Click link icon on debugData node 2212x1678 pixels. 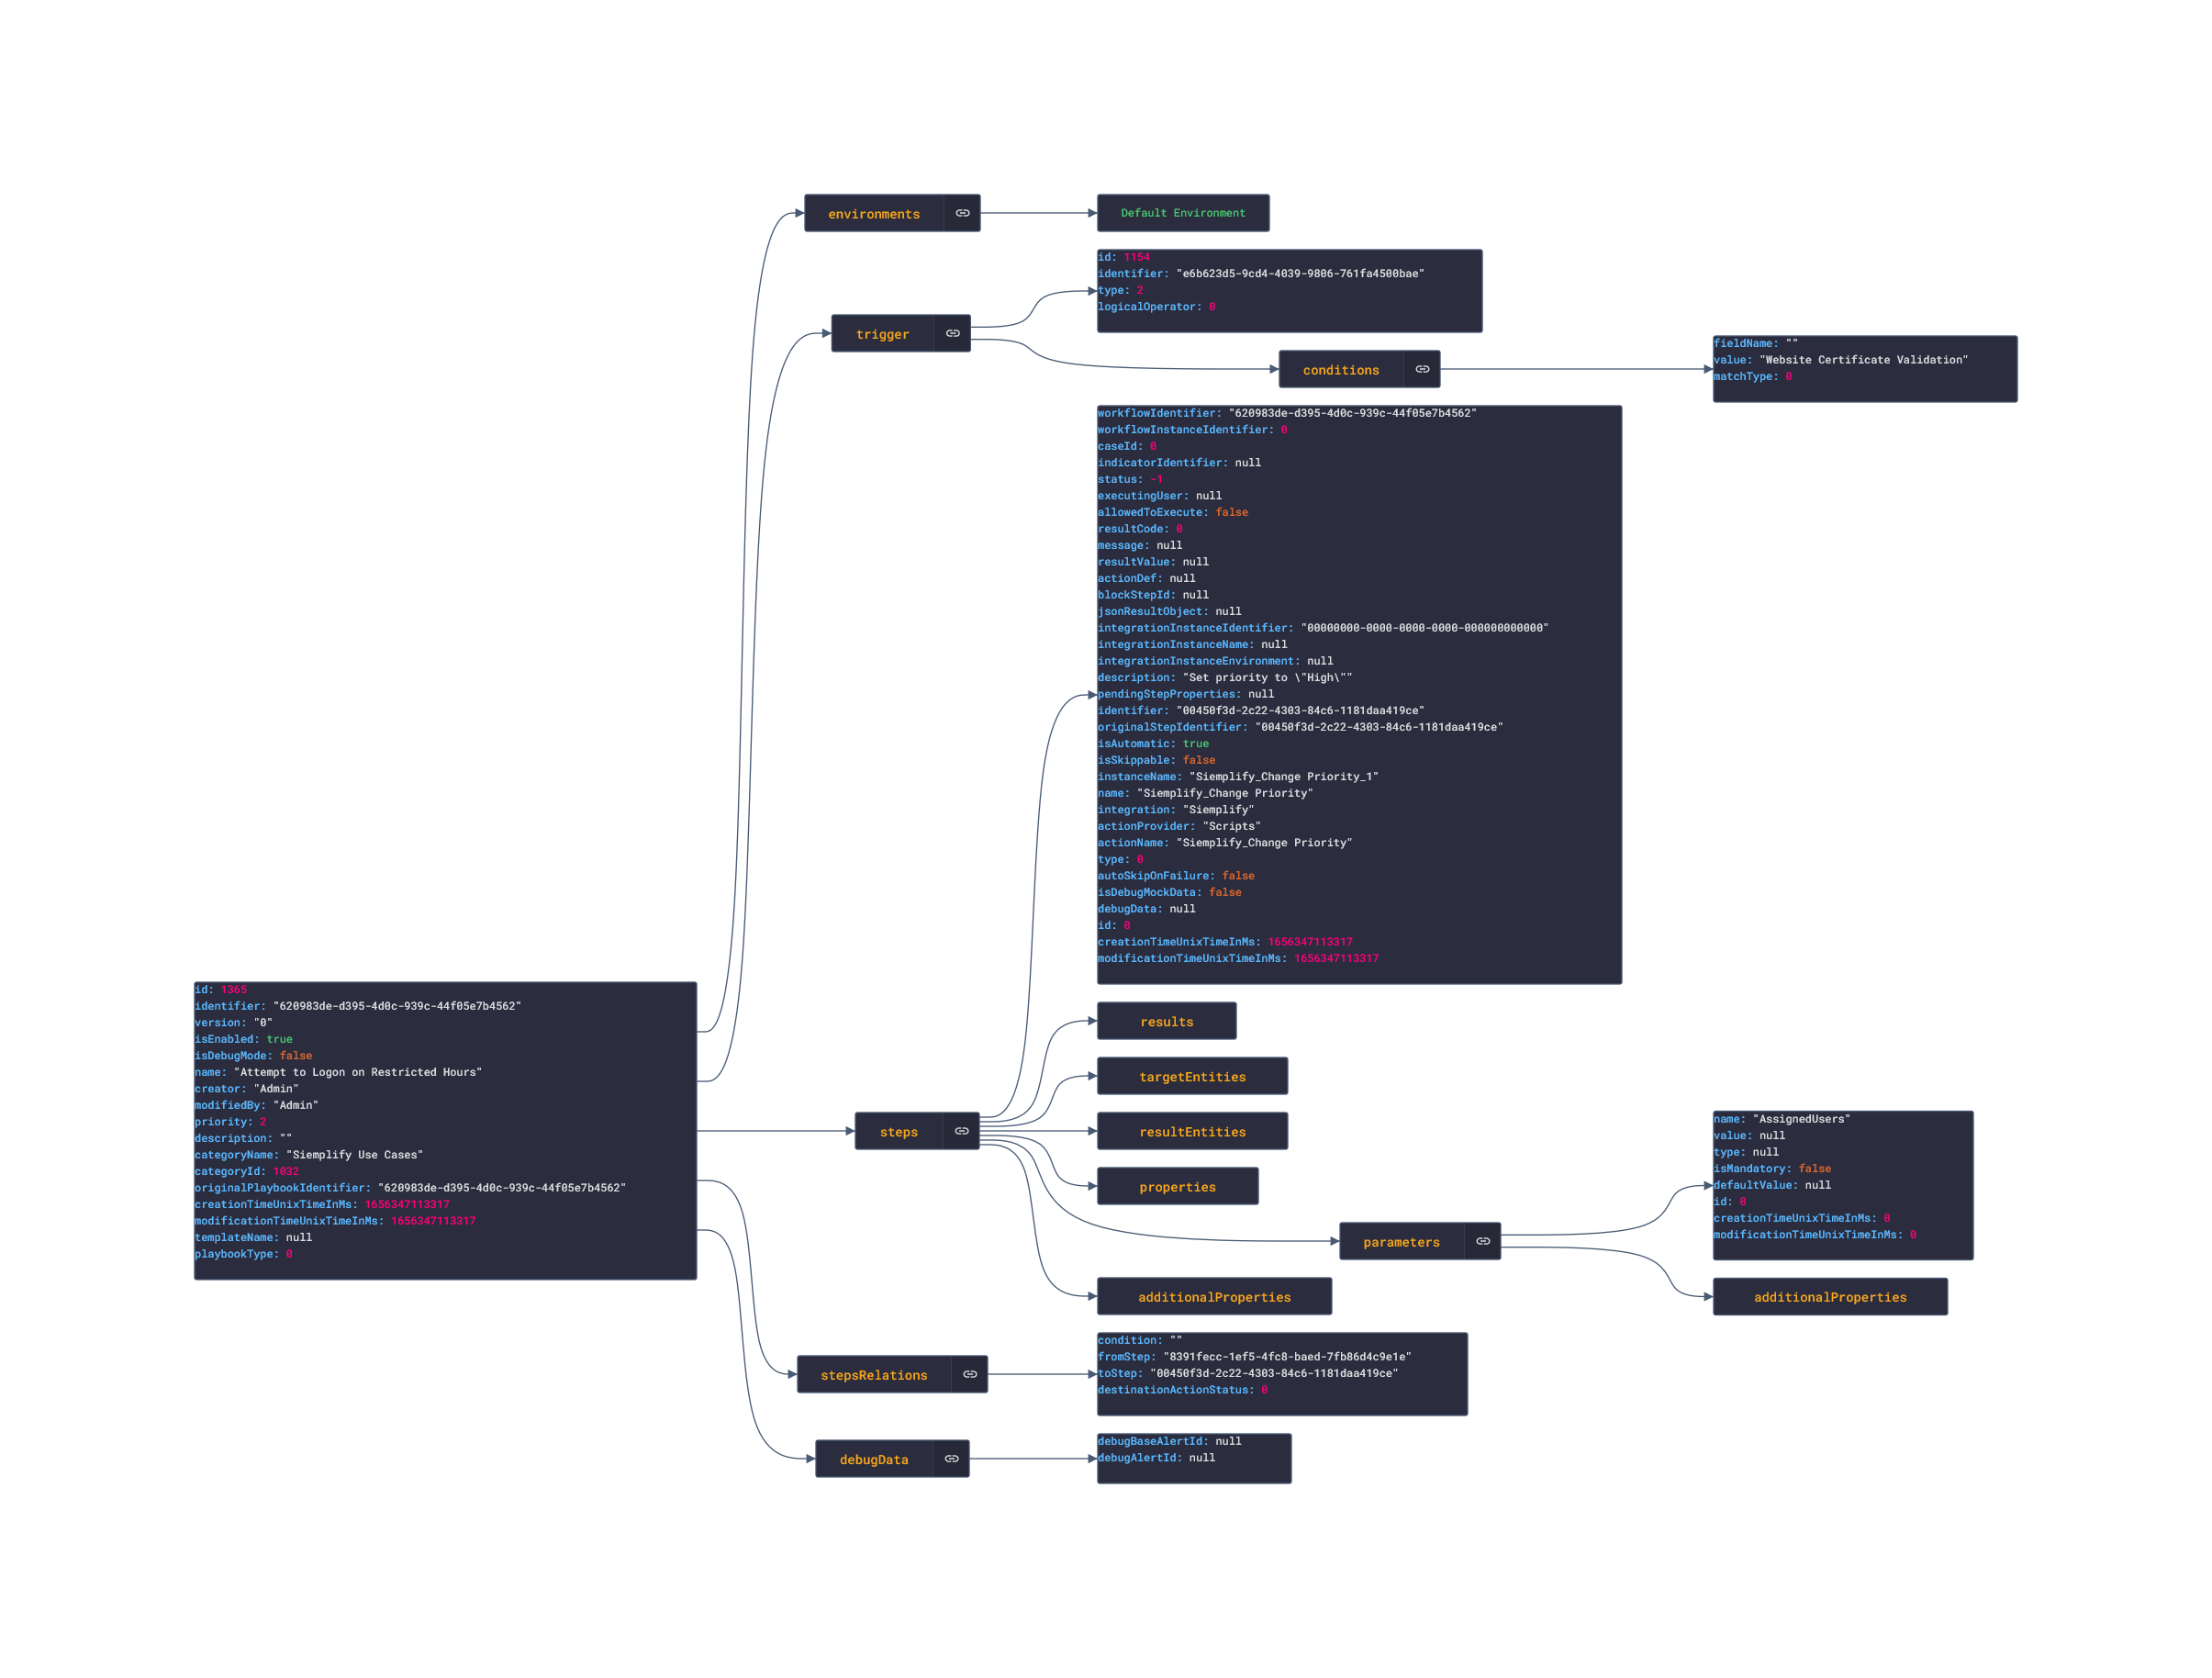951,1459
